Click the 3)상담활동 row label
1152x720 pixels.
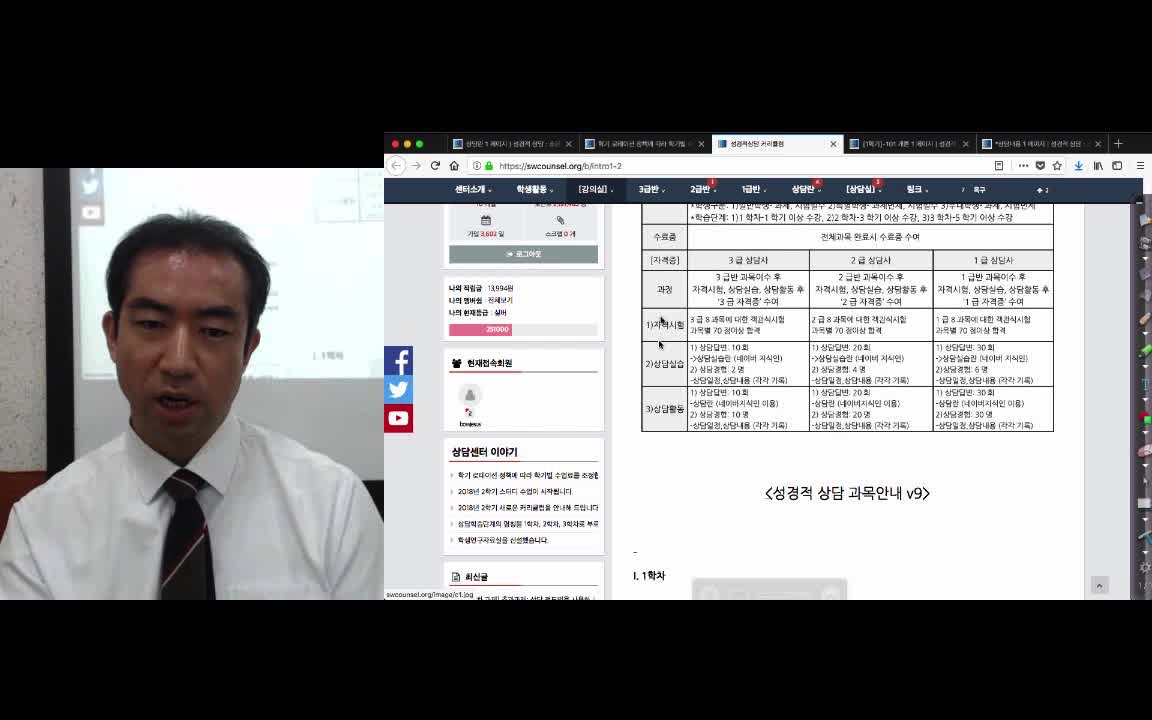[665, 408]
